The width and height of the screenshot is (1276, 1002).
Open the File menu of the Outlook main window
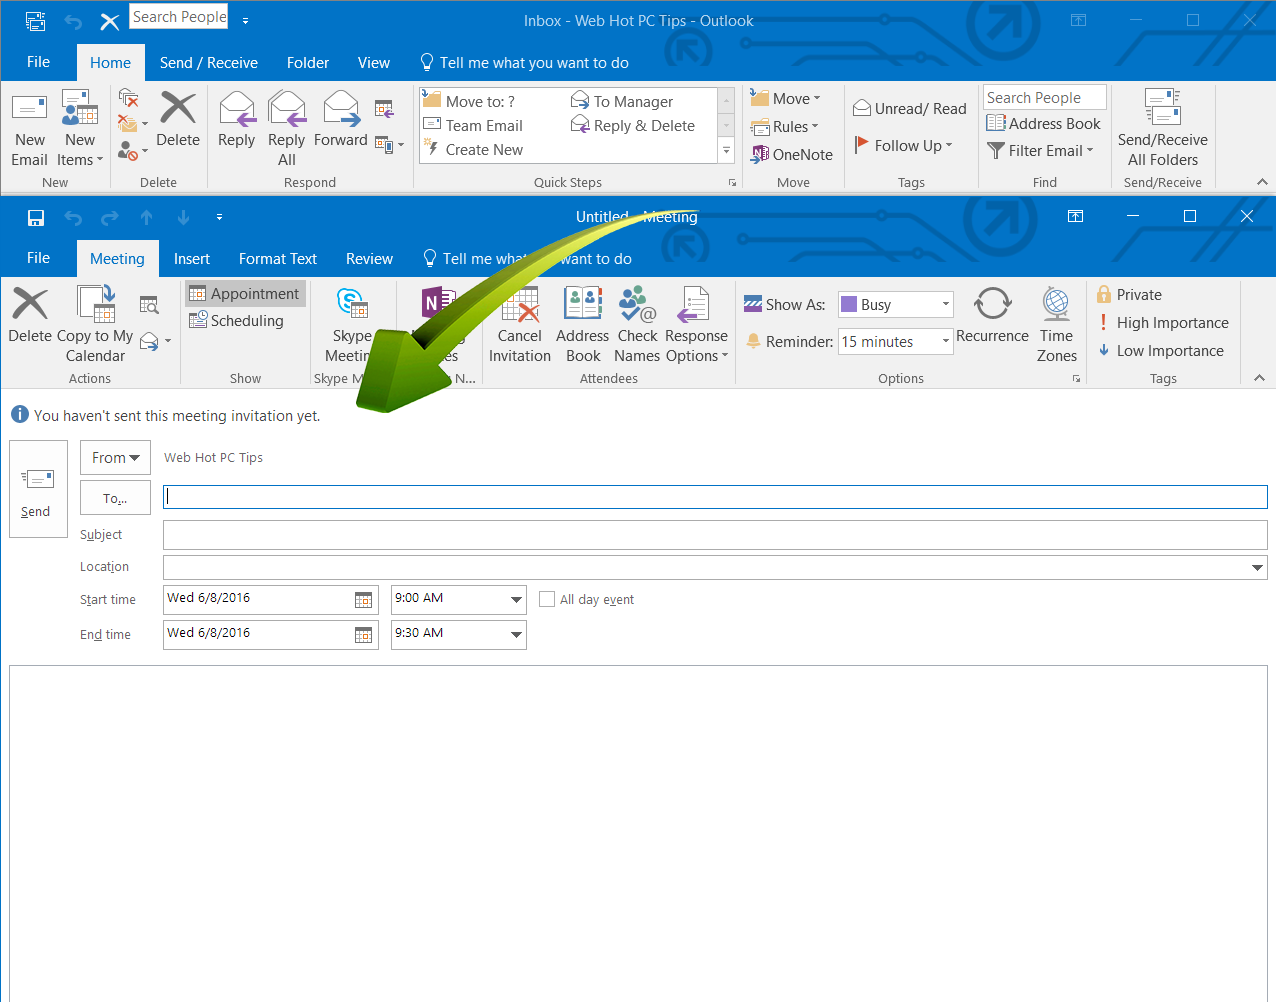pyautogui.click(x=38, y=62)
